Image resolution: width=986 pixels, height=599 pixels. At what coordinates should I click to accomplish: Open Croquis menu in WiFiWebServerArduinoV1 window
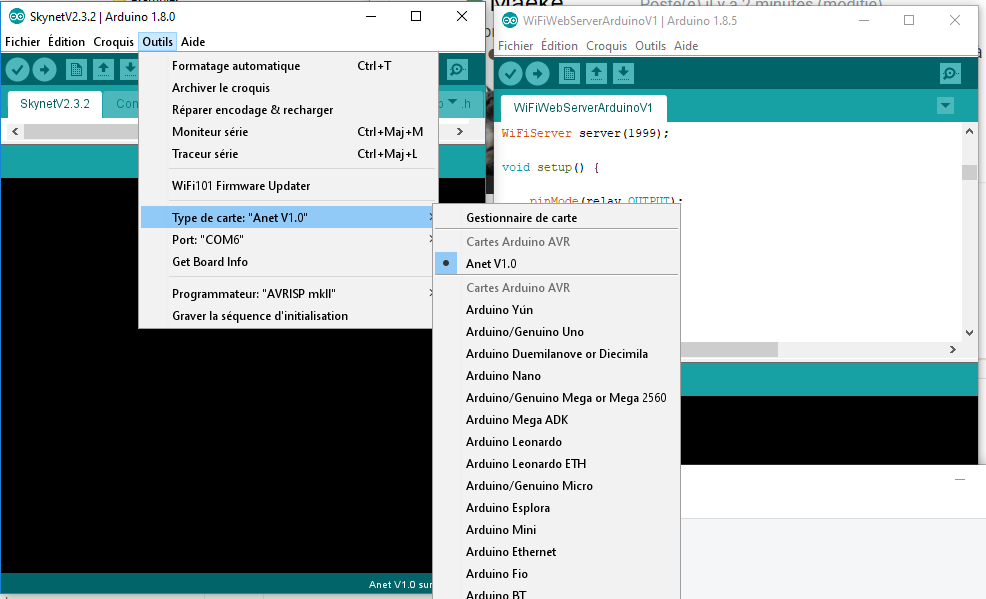tap(606, 45)
